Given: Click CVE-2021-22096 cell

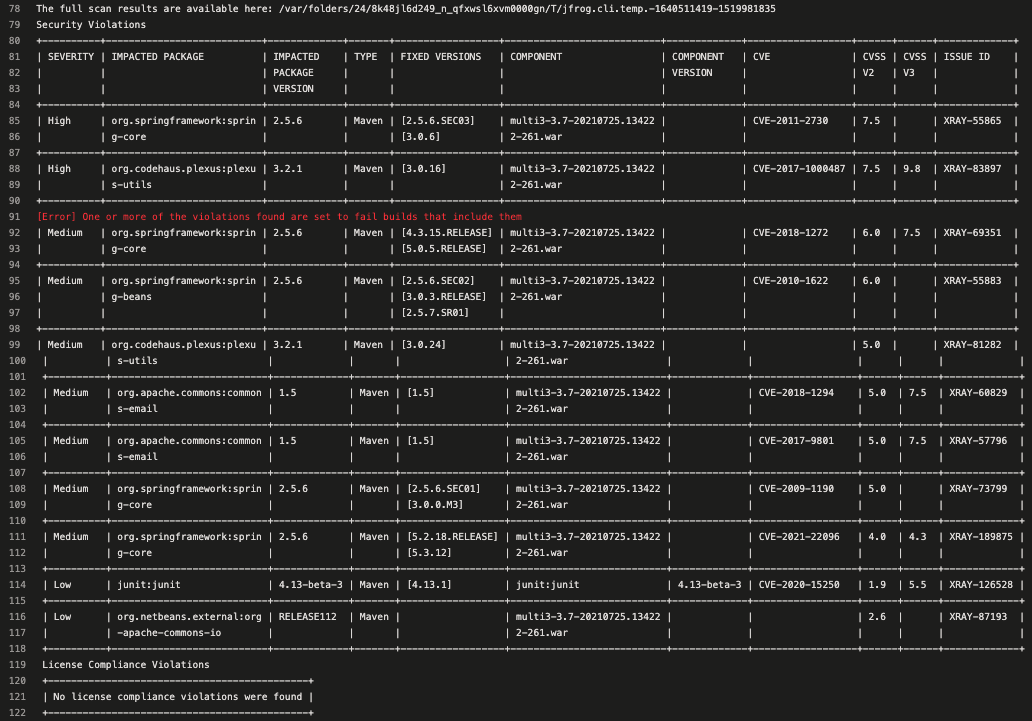Looking at the screenshot, I should click(799, 537).
